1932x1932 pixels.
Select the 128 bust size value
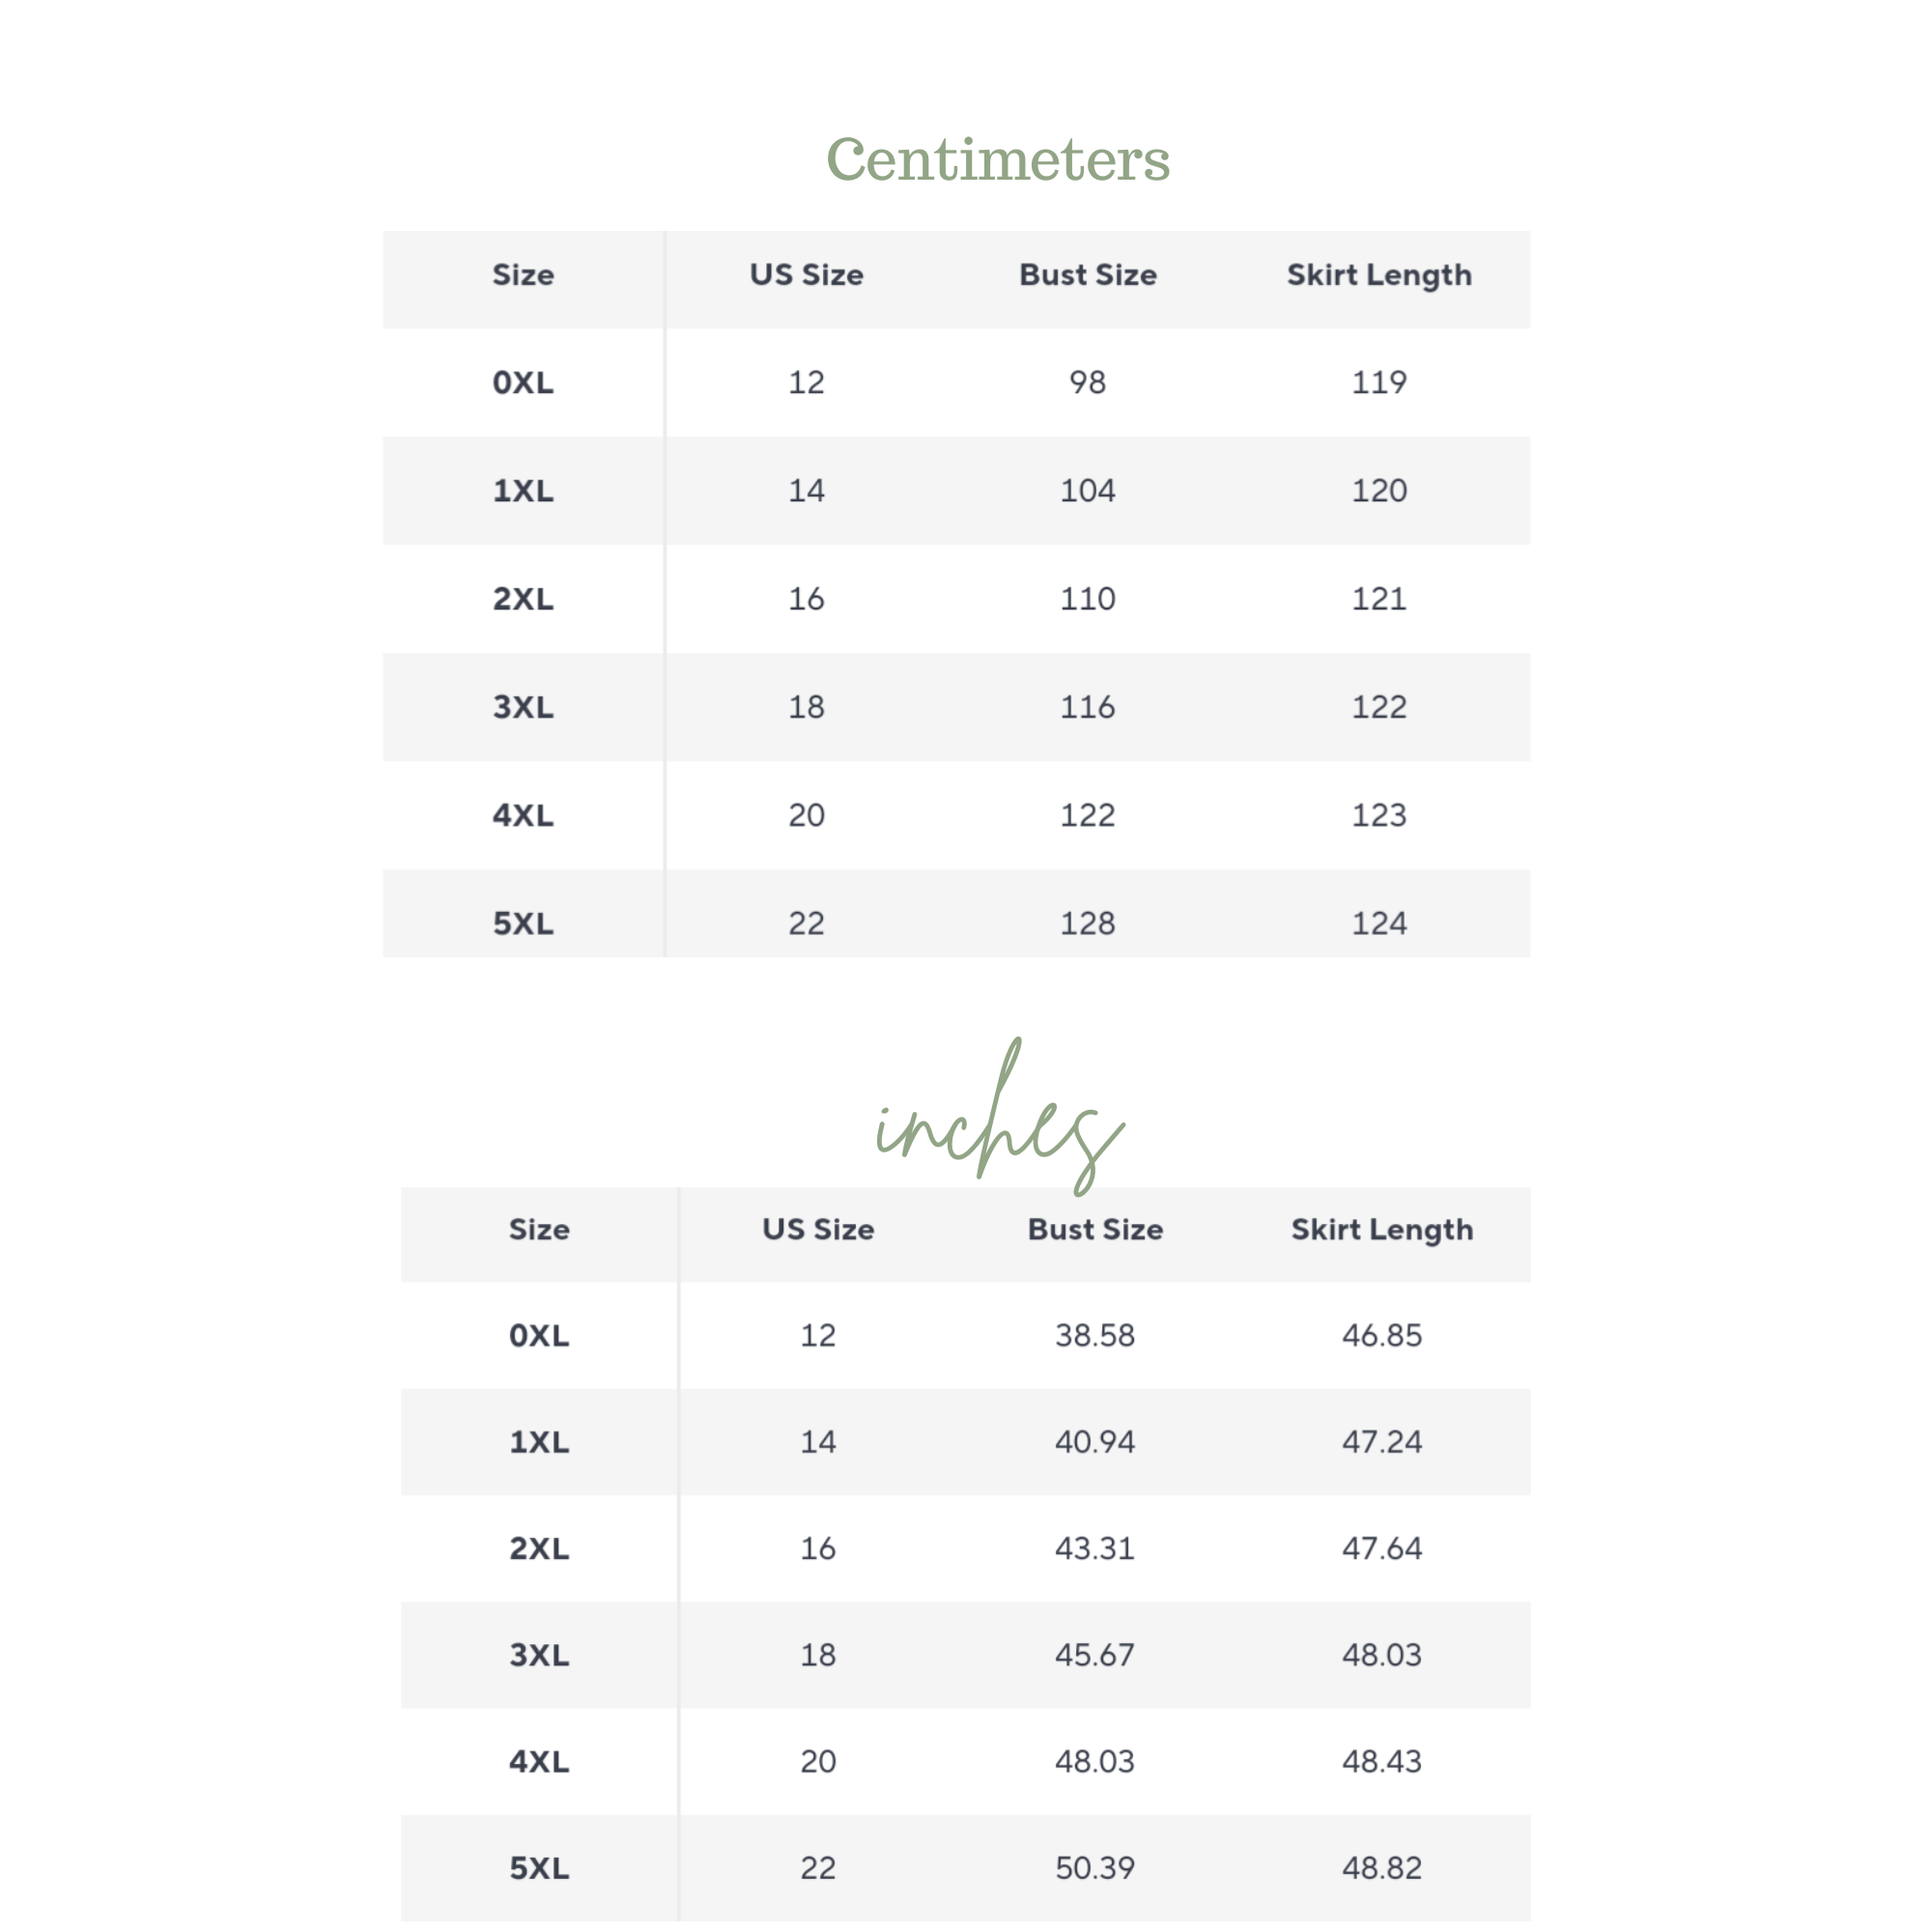click(1087, 923)
